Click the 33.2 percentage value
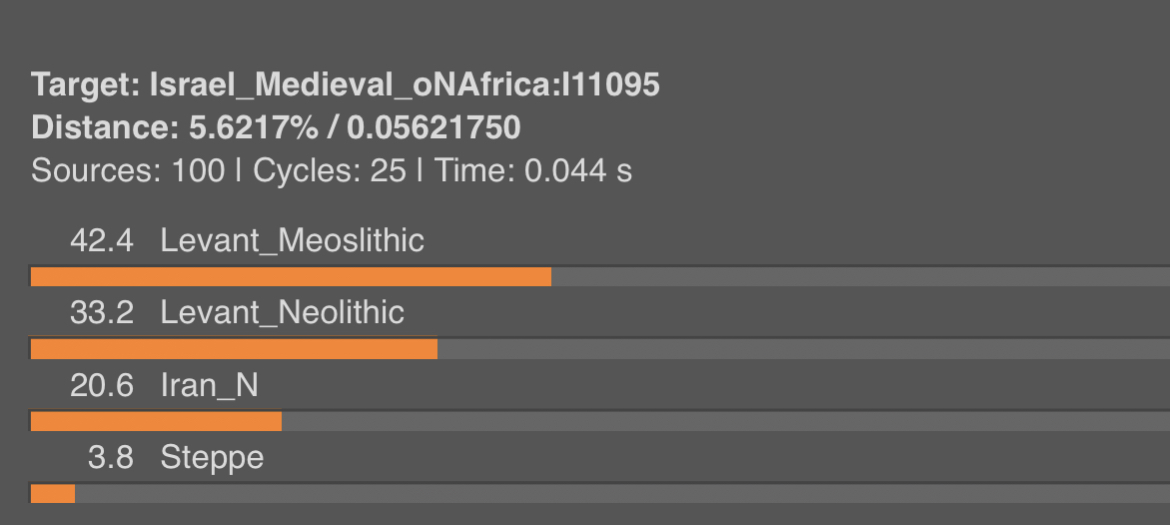Screen dimensions: 1170x525 tap(101, 312)
